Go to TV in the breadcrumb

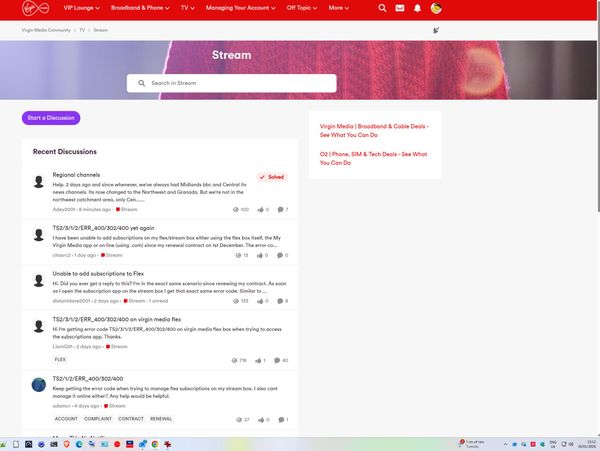(82, 30)
